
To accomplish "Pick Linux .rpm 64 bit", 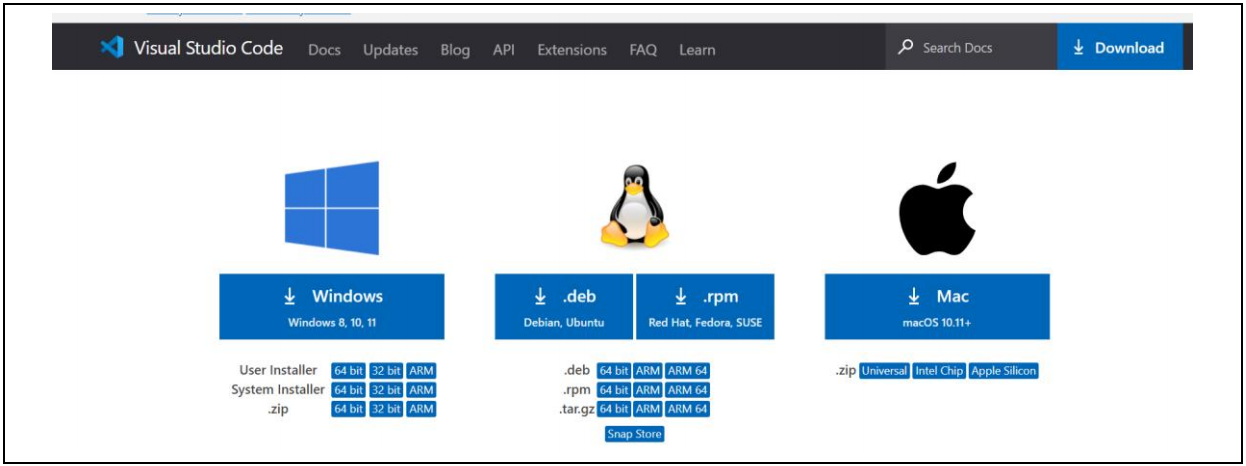I will [x=614, y=390].
